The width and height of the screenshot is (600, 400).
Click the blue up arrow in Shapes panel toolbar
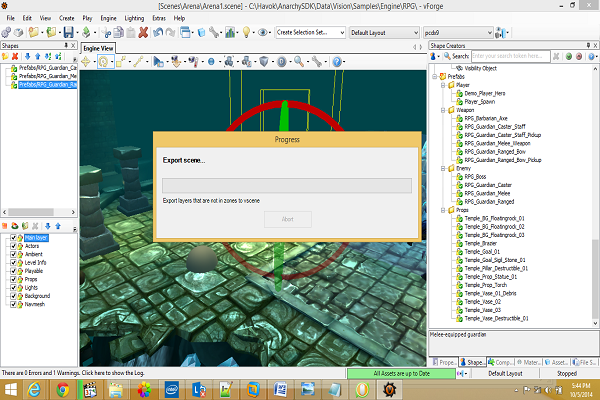point(38,57)
